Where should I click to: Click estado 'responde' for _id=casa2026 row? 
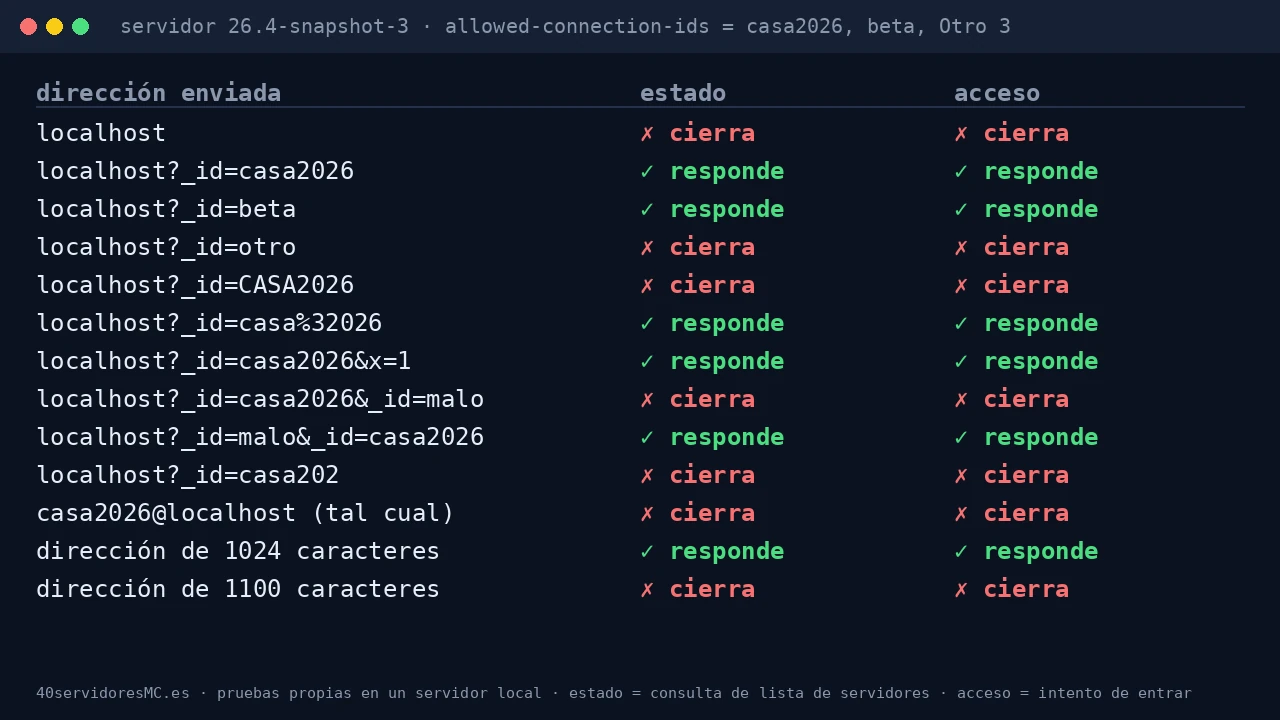click(x=727, y=171)
